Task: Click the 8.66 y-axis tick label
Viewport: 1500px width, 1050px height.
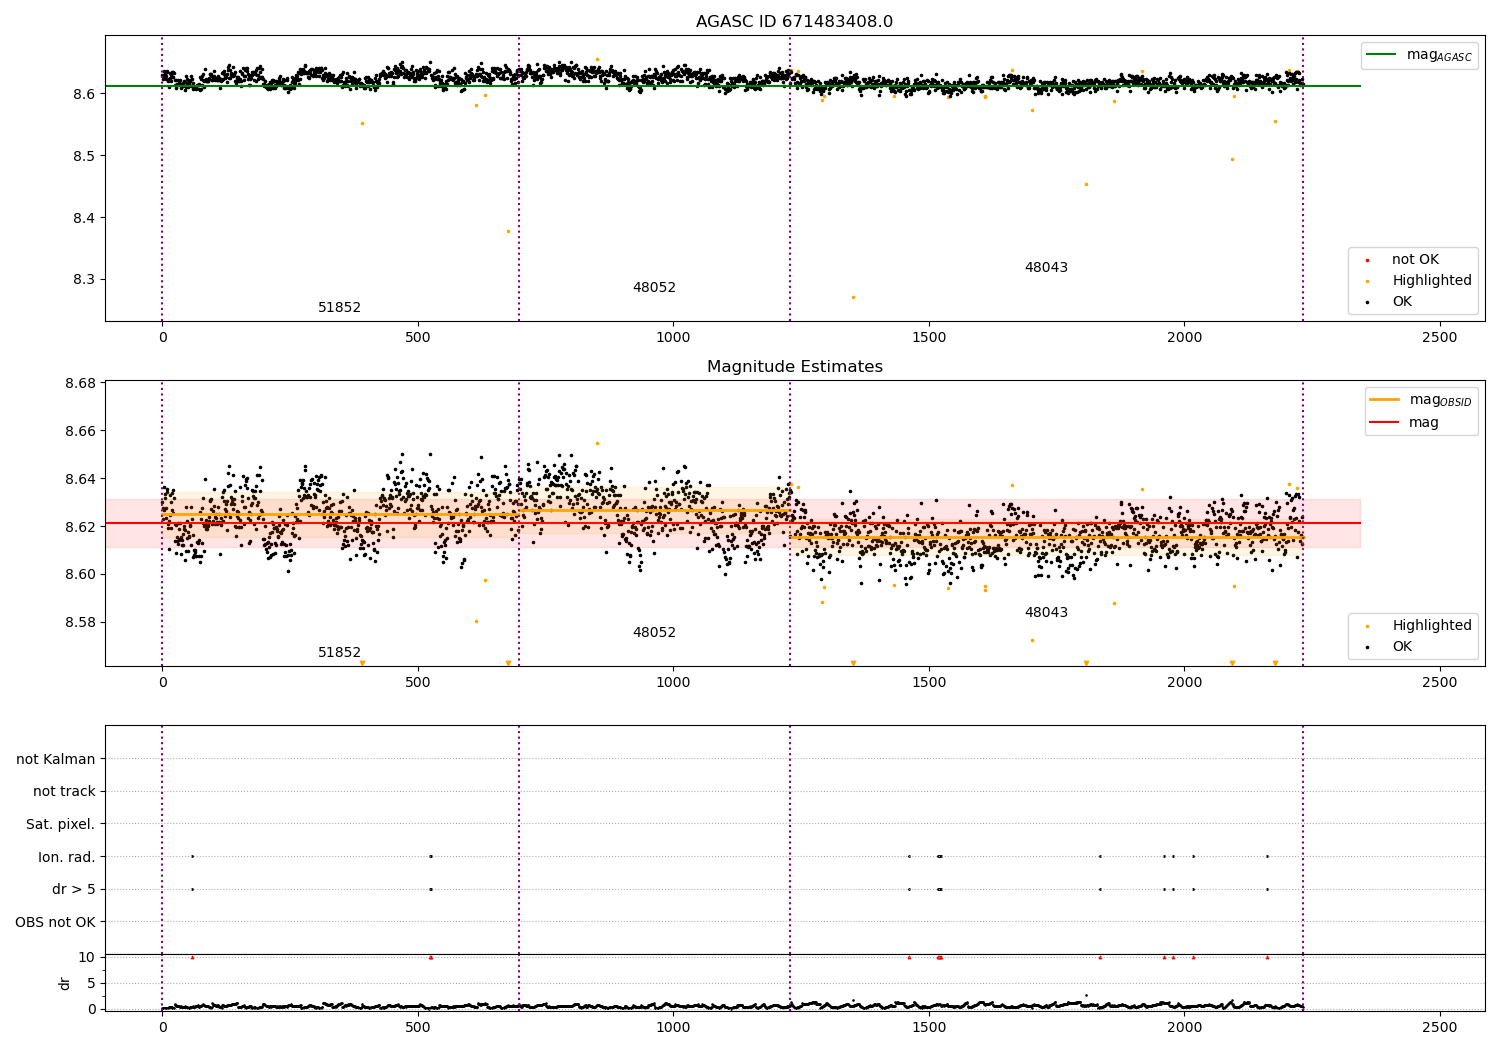Action: pyautogui.click(x=78, y=432)
